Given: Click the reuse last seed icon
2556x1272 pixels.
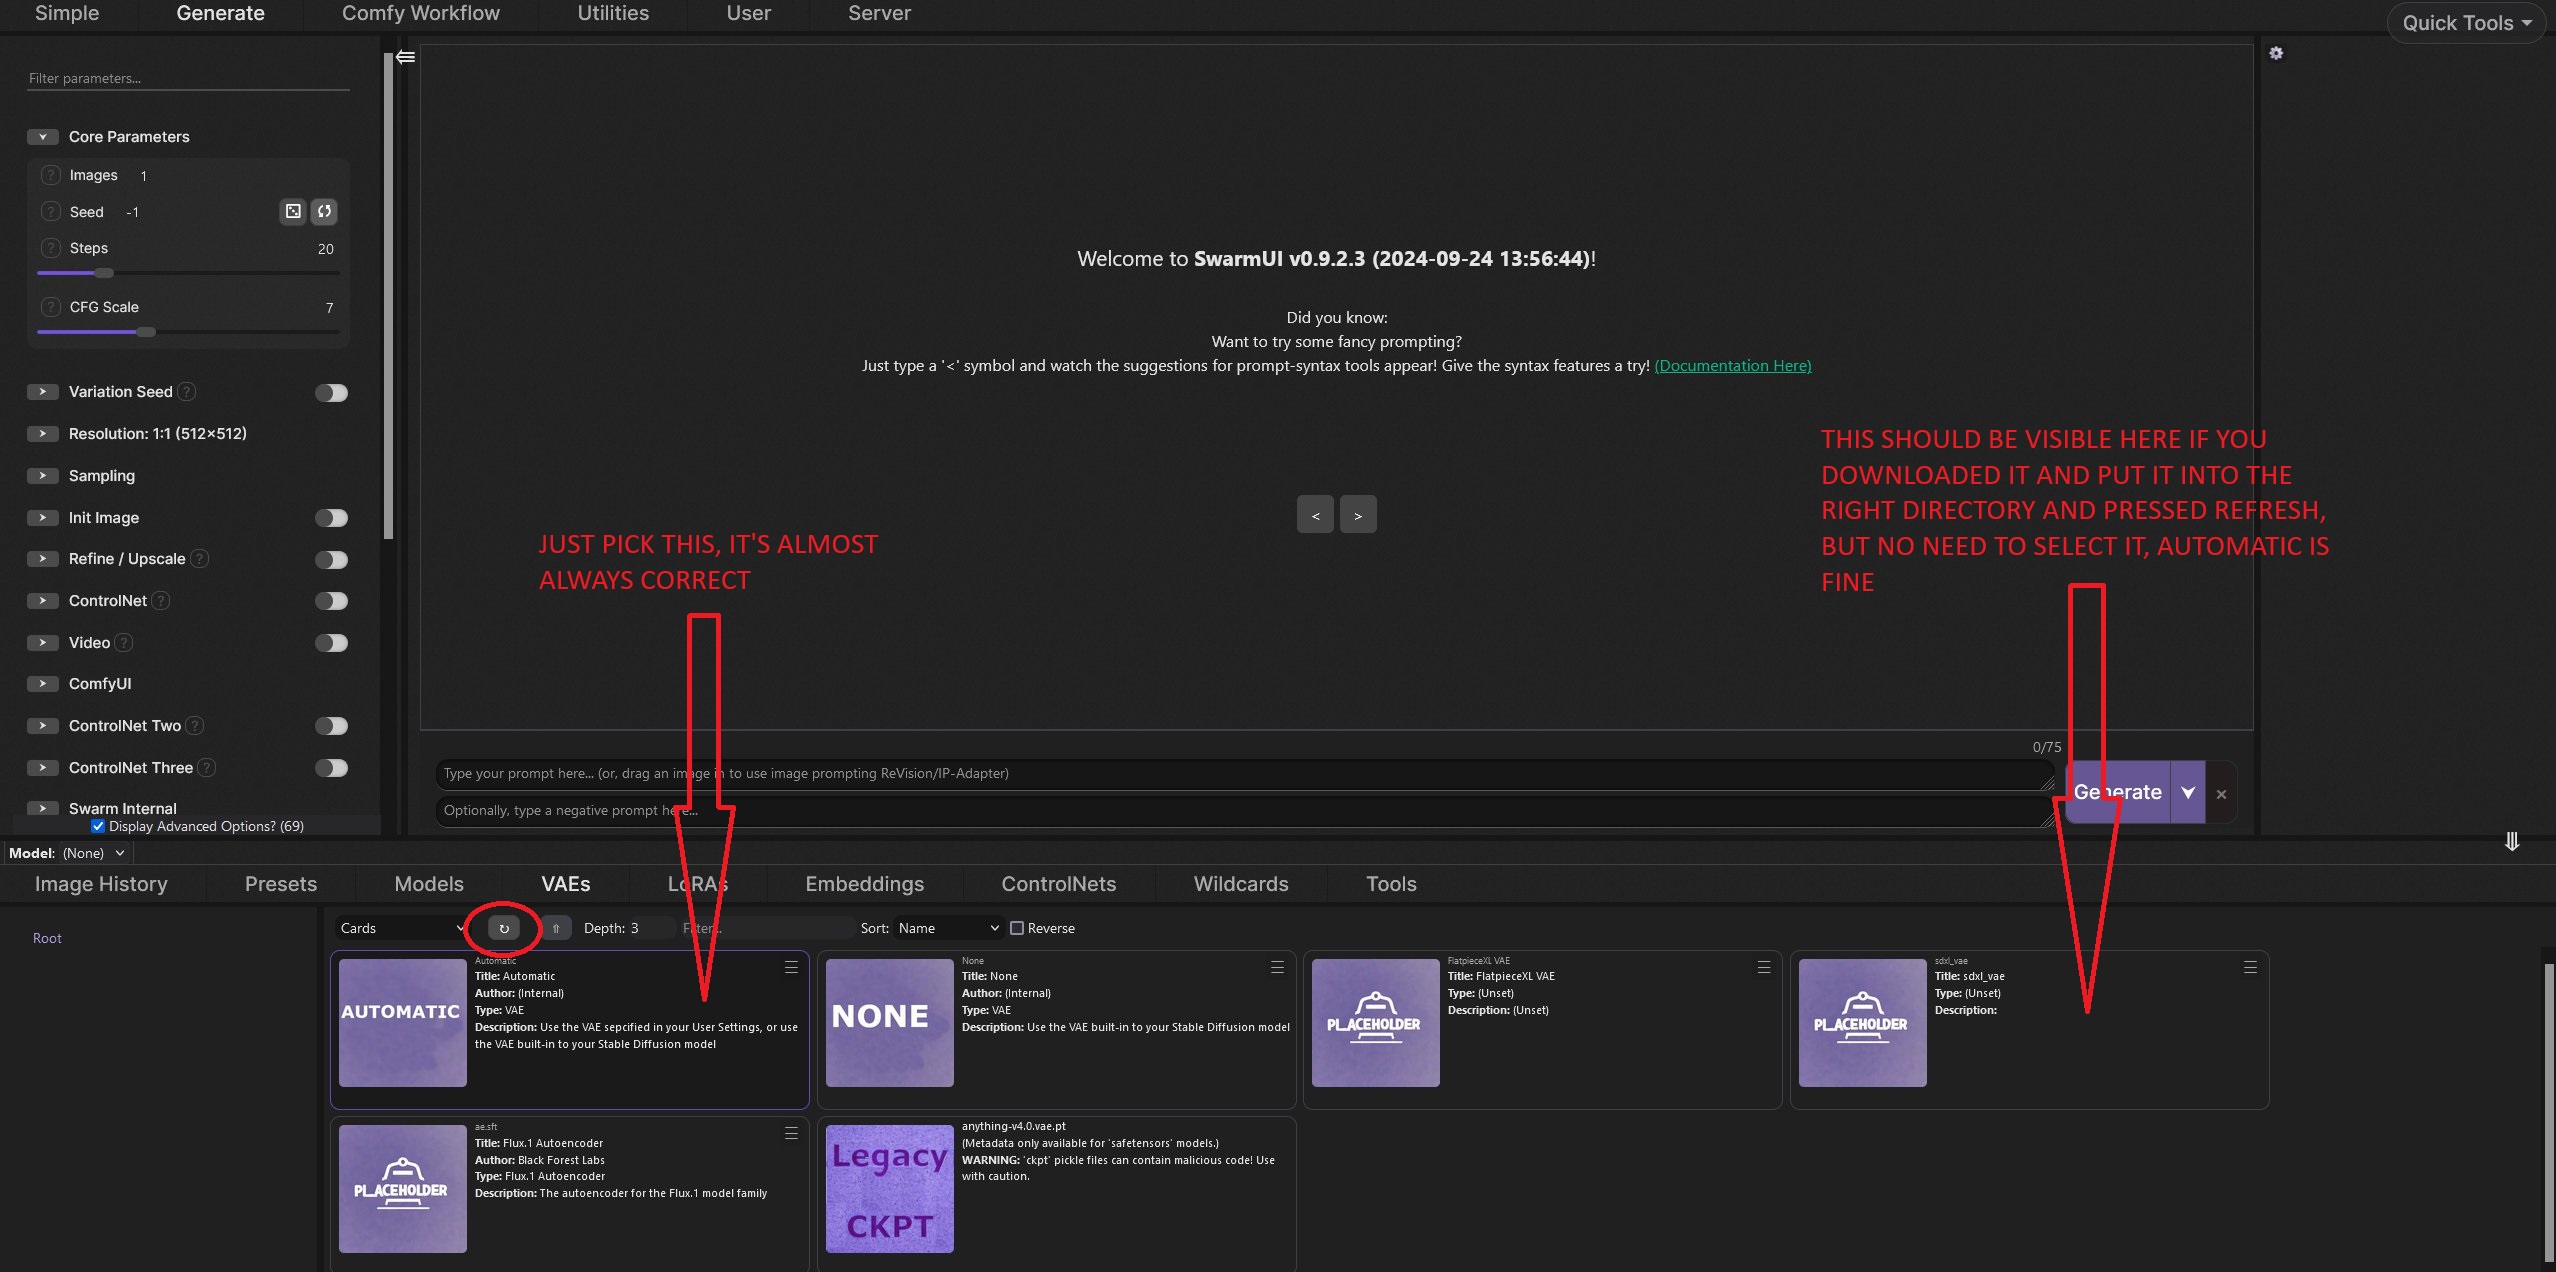Looking at the screenshot, I should tap(324, 211).
